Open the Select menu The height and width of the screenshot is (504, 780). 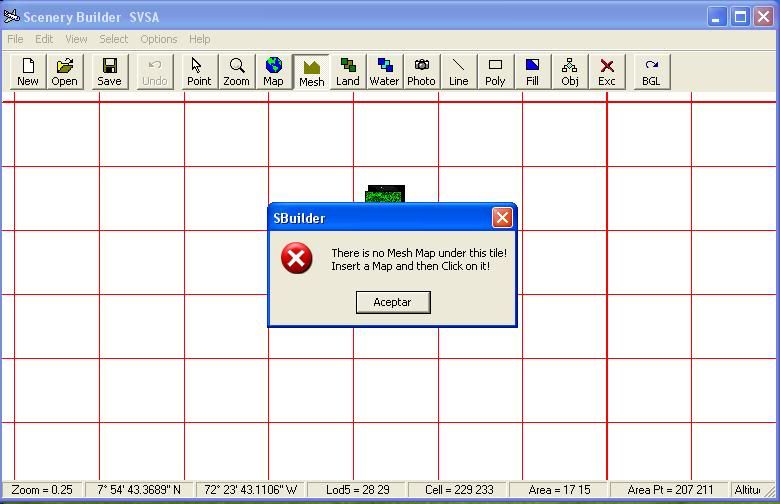pyautogui.click(x=113, y=39)
